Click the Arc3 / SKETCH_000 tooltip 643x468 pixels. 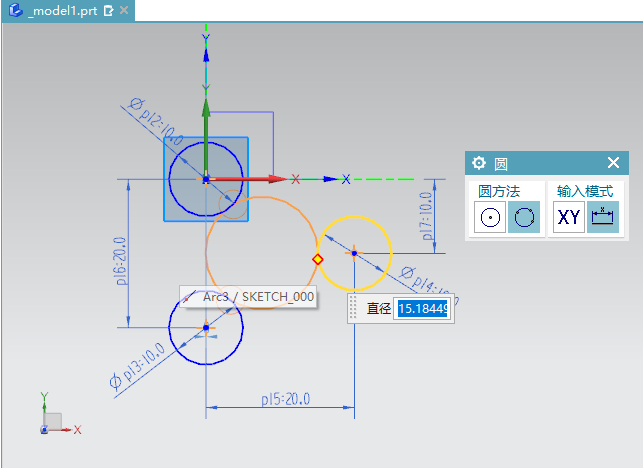248,297
